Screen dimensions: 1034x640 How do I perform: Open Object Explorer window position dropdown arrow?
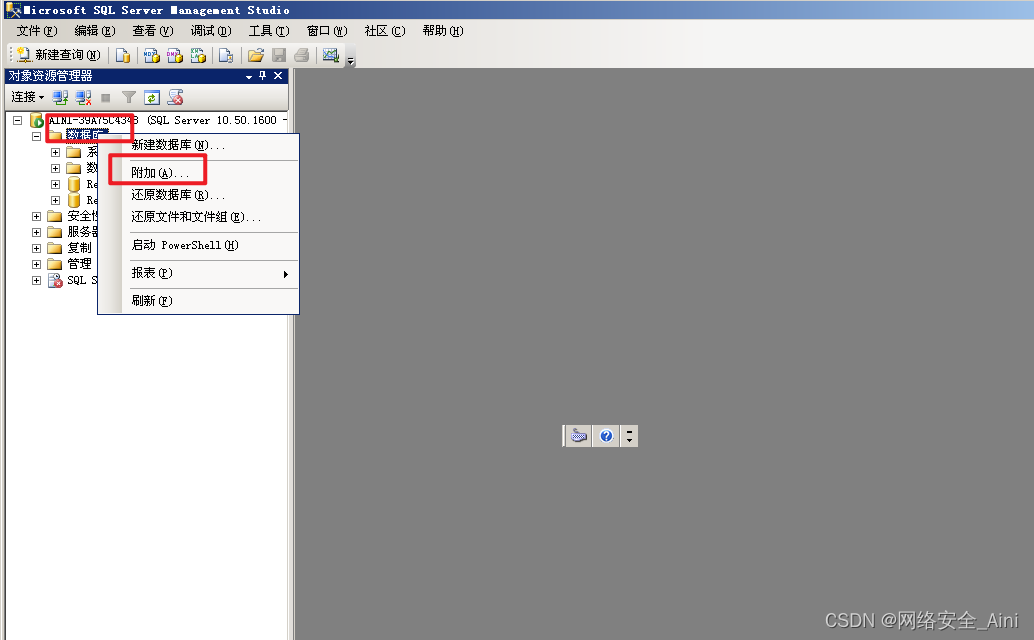249,76
